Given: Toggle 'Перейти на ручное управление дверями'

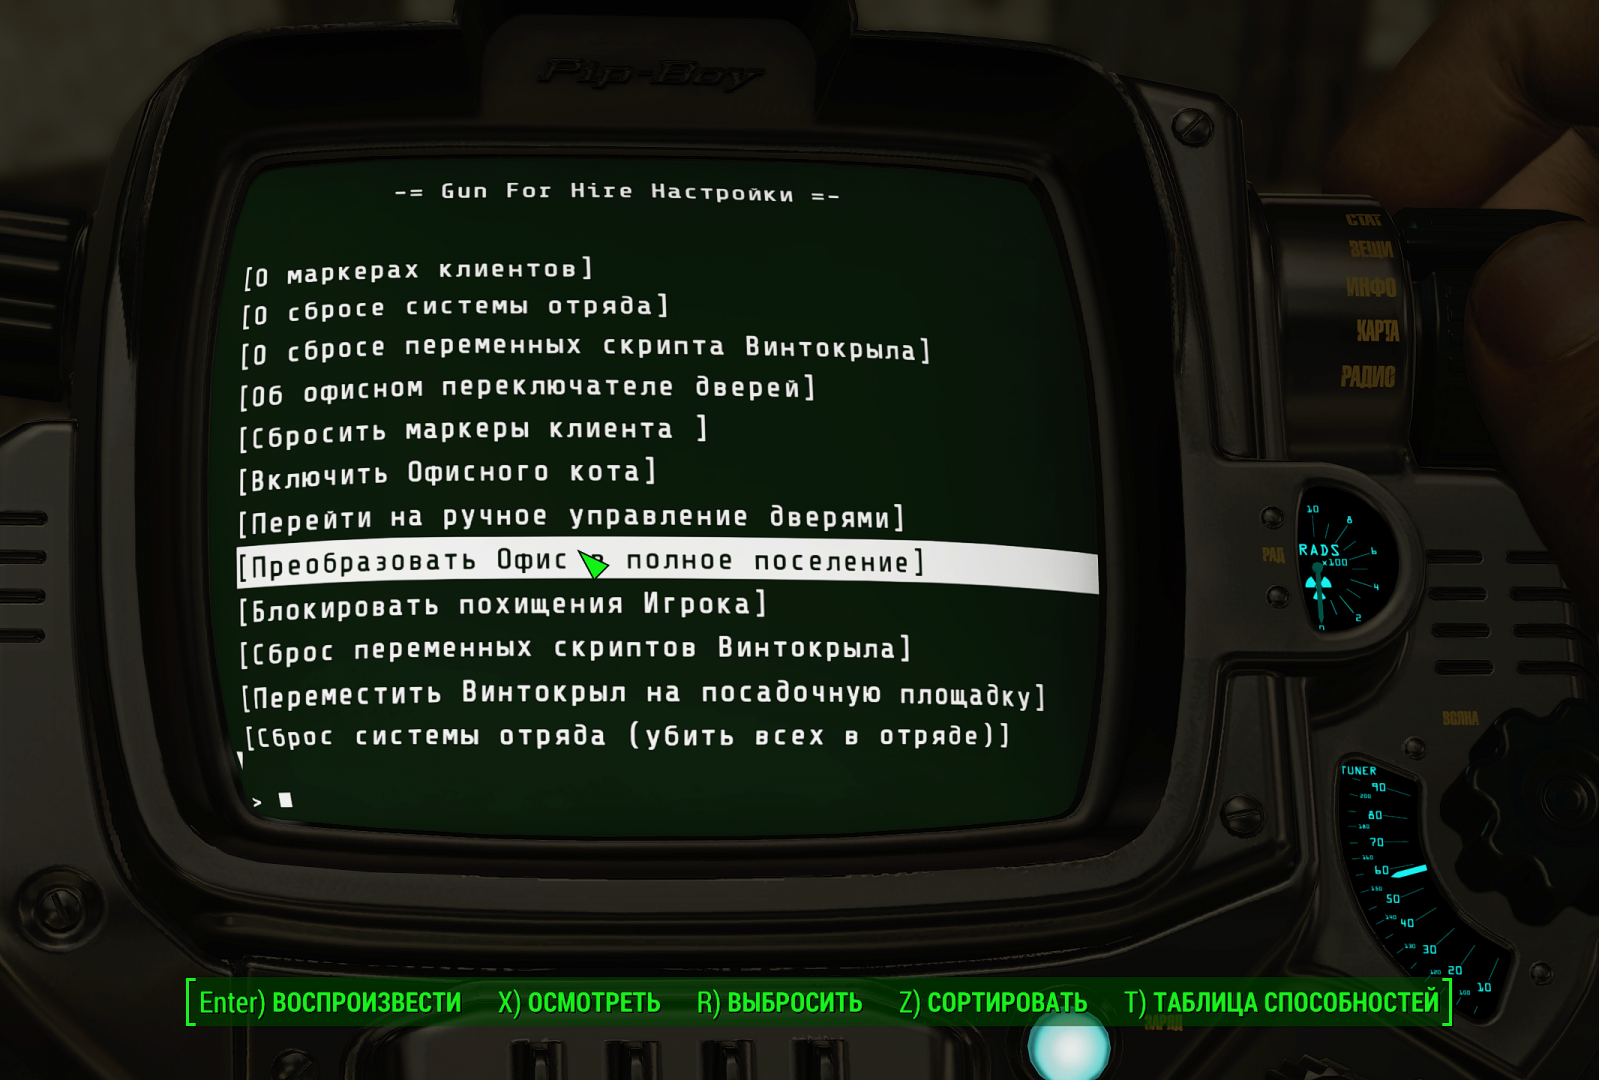Looking at the screenshot, I should point(571,519).
